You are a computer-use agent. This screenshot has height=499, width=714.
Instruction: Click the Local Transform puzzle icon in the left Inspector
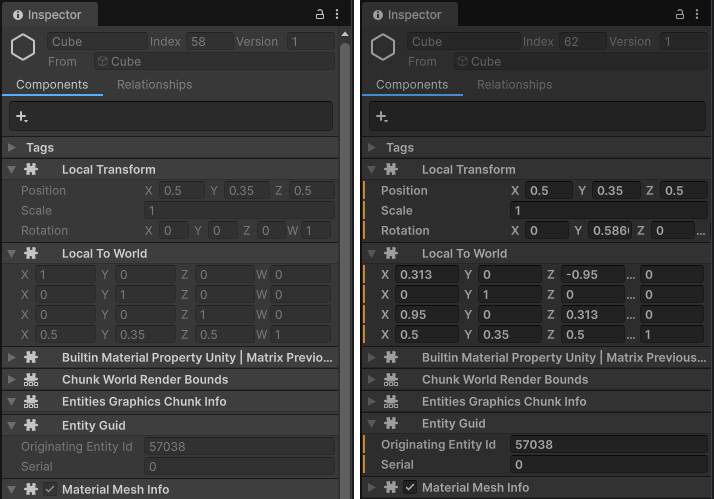(x=31, y=169)
